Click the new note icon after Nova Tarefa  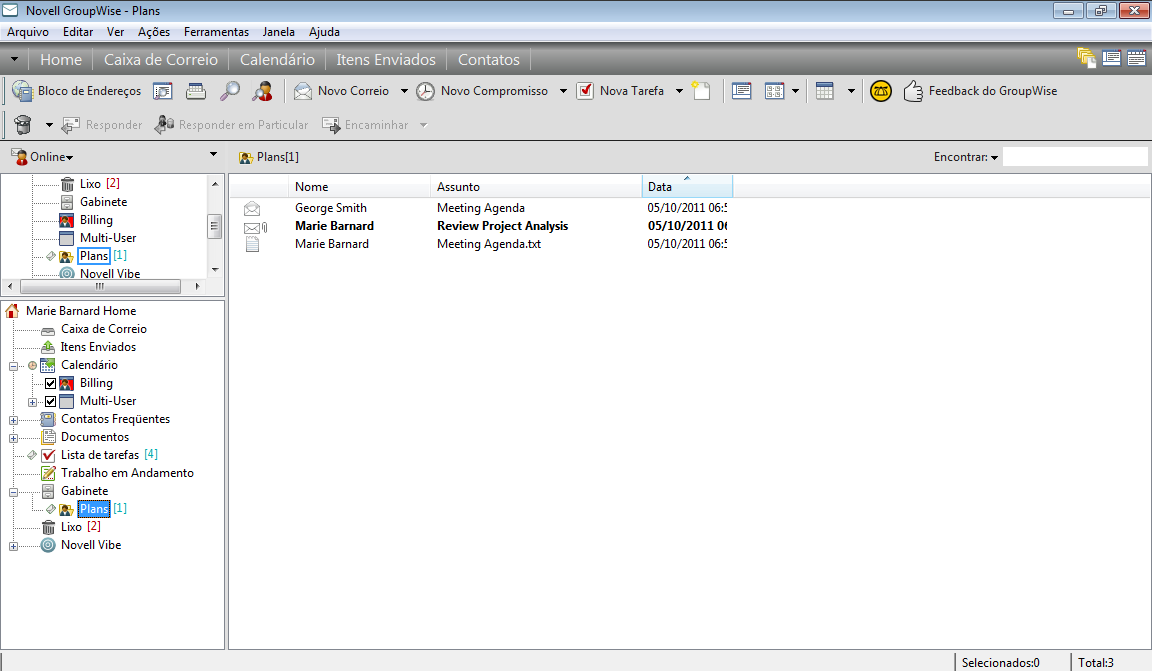tap(702, 91)
